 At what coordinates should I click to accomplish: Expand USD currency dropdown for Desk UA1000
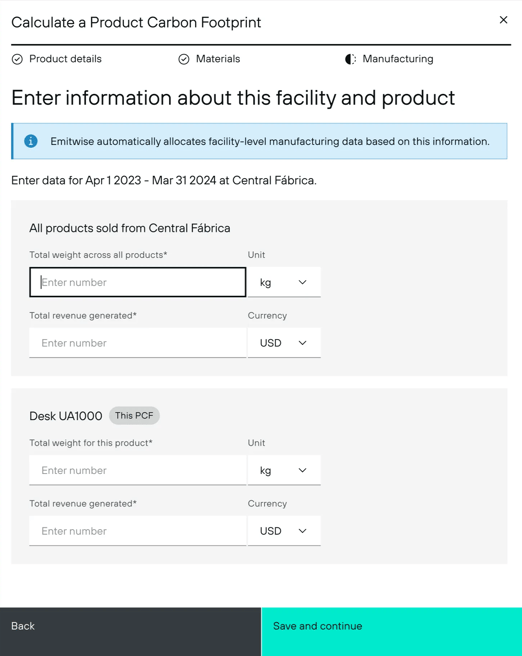point(284,531)
